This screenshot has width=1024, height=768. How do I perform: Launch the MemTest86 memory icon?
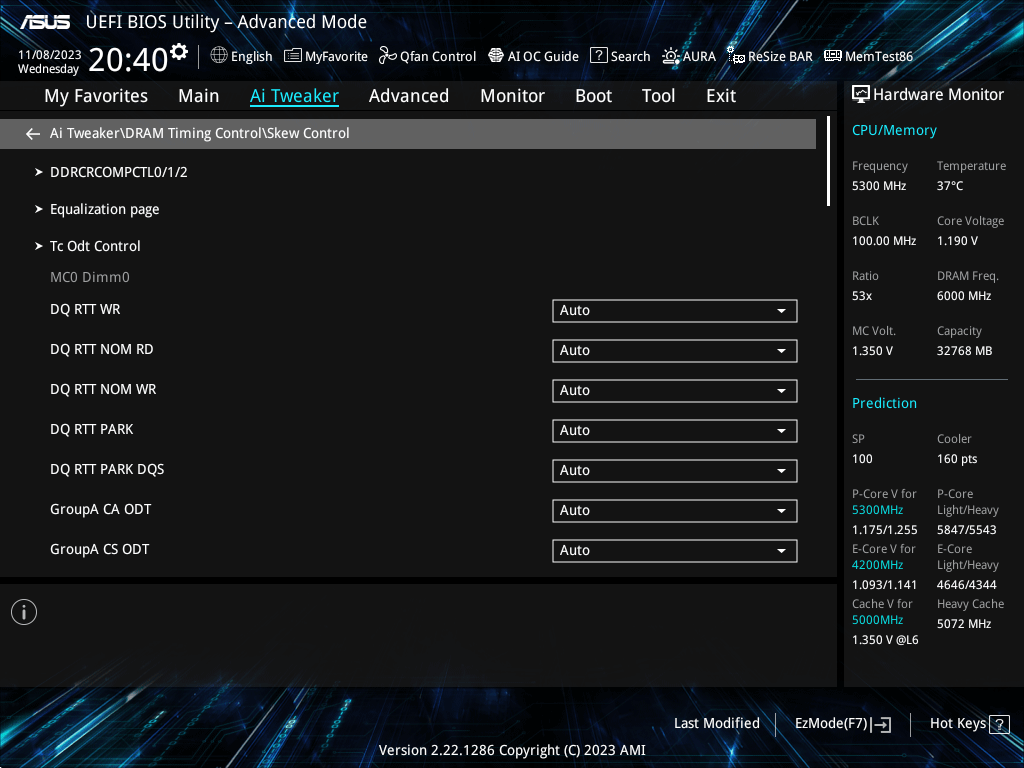coord(833,56)
